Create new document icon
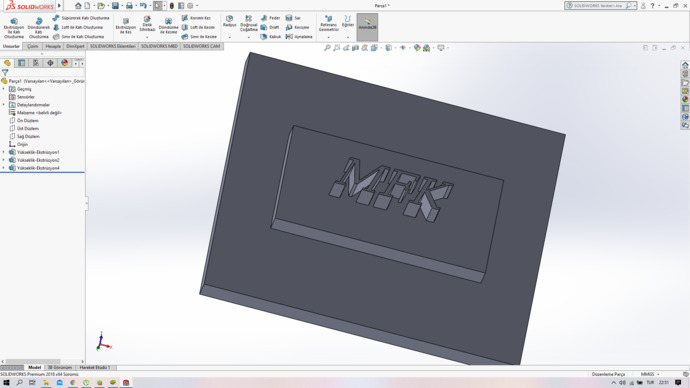Image resolution: width=690 pixels, height=388 pixels. 87,6
